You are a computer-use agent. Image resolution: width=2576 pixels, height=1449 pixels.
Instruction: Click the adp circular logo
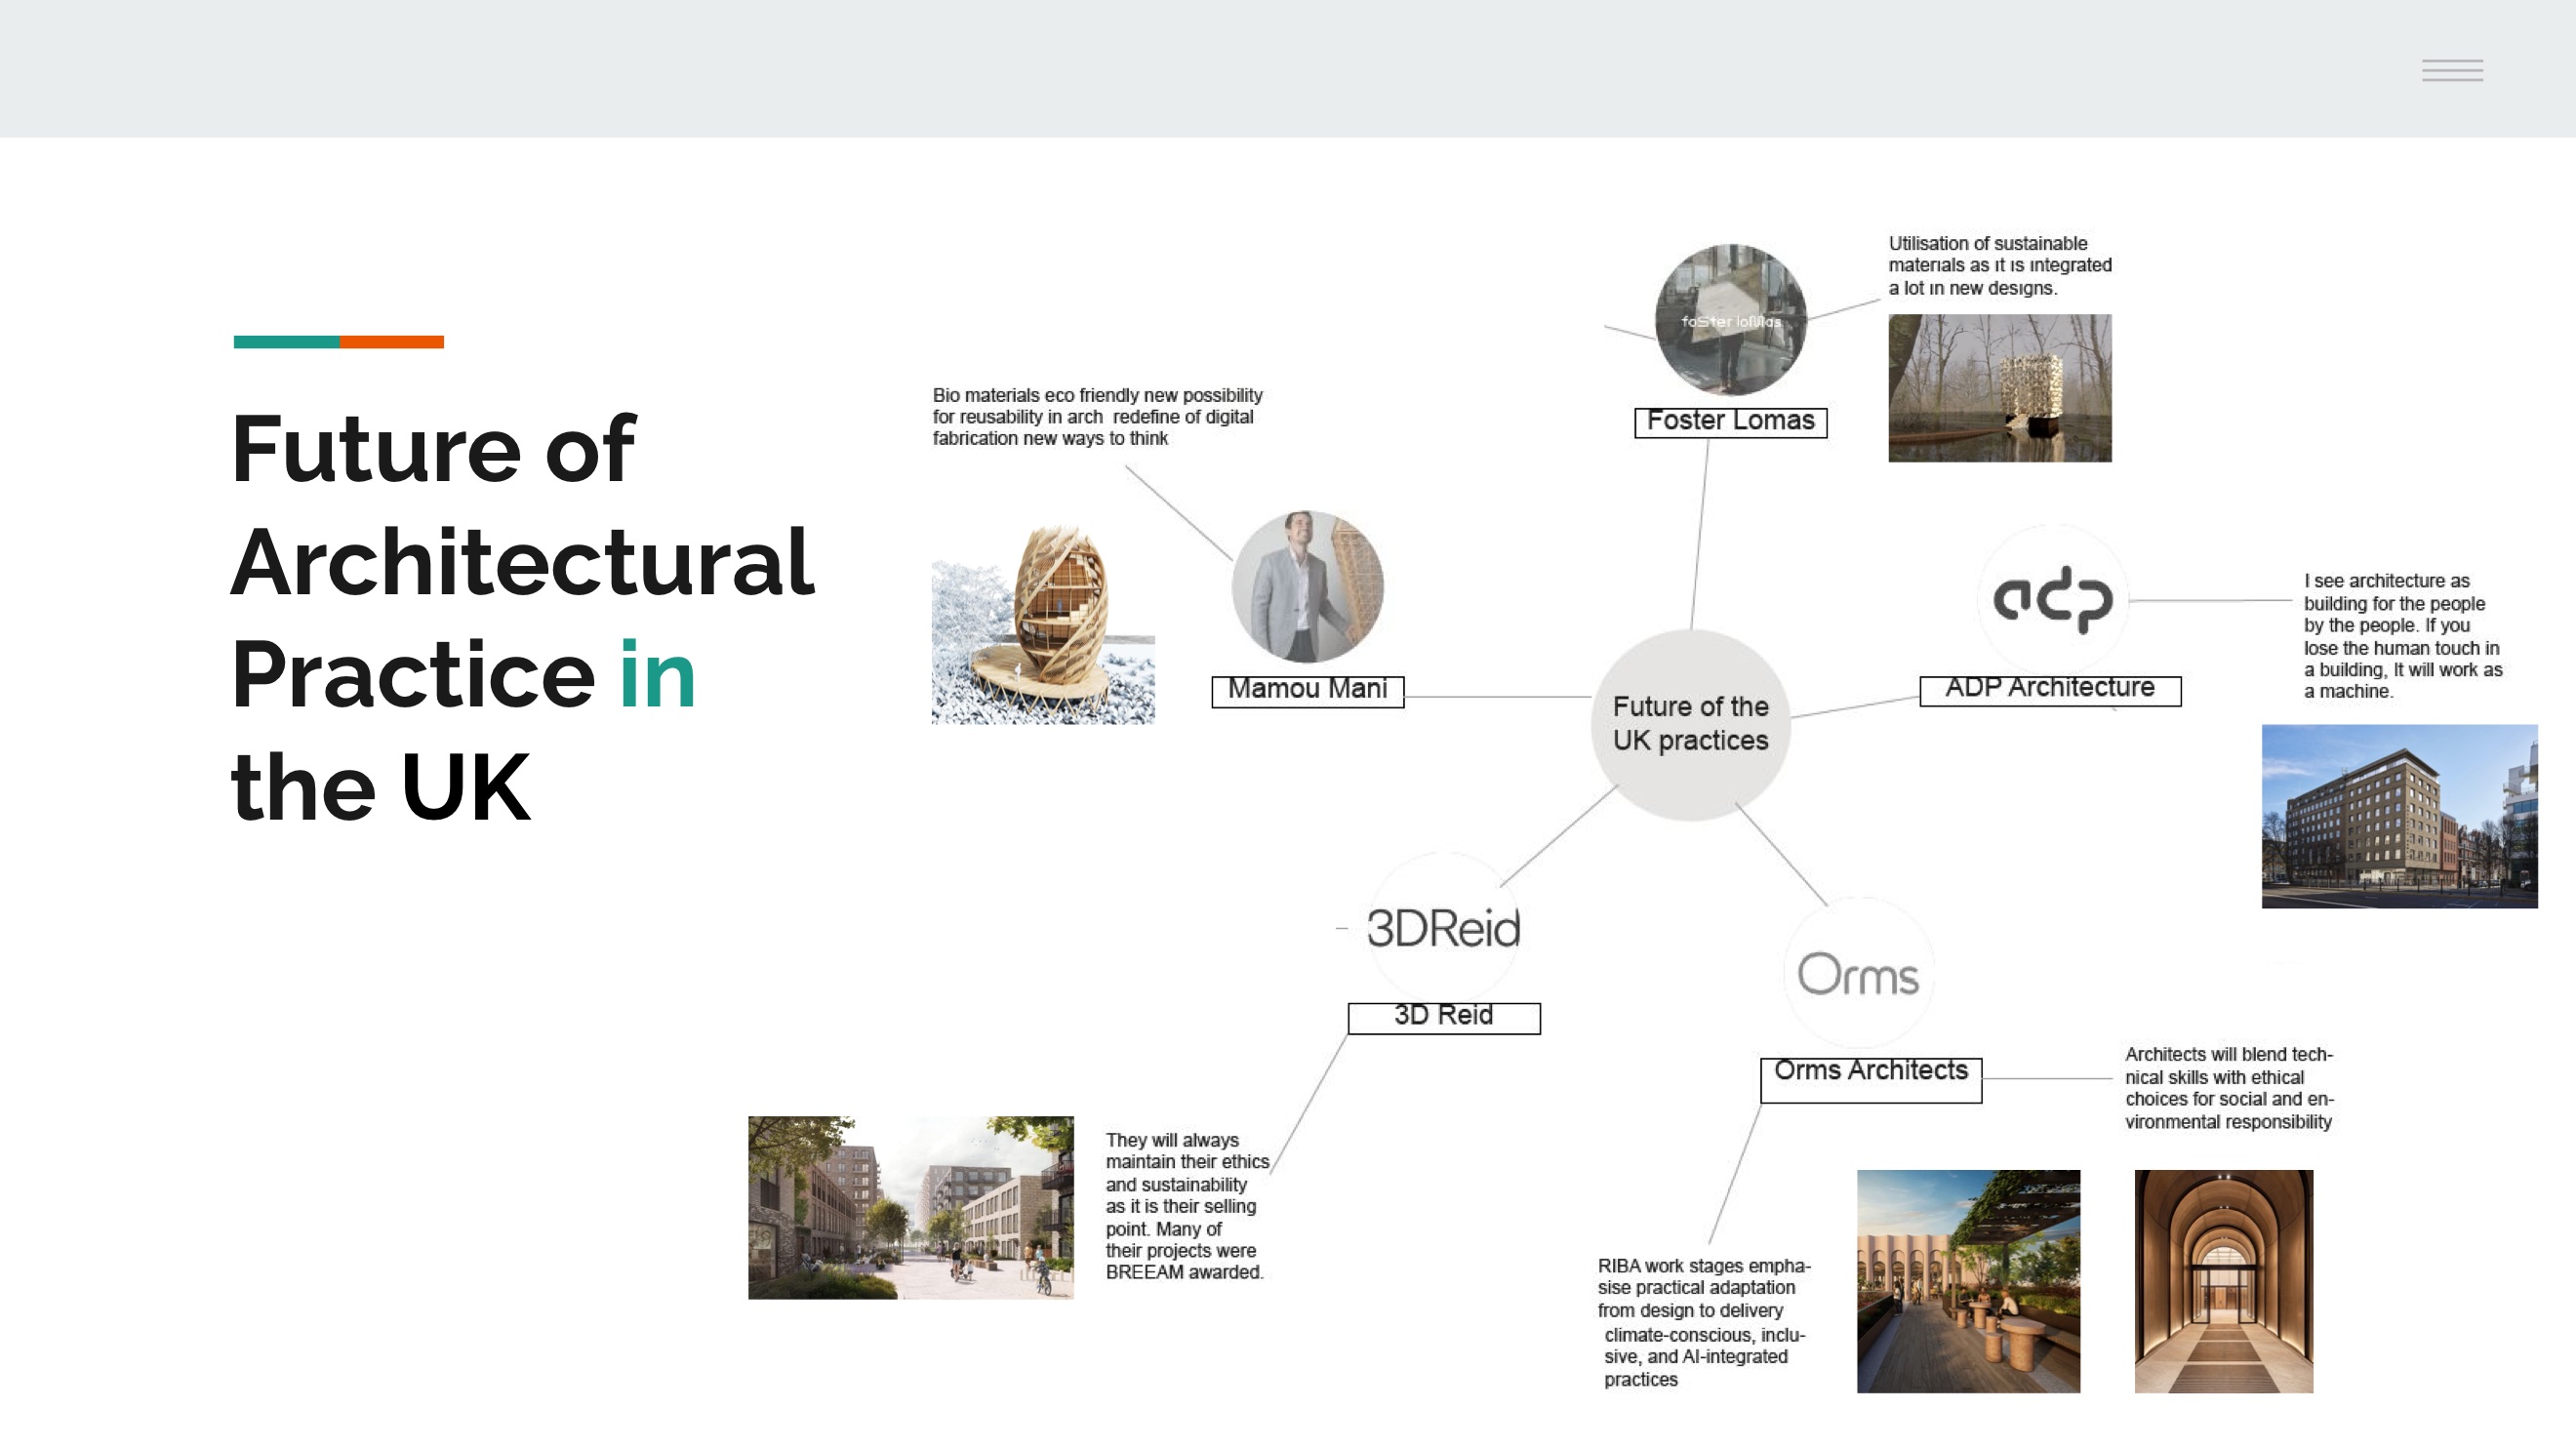pyautogui.click(x=2053, y=600)
